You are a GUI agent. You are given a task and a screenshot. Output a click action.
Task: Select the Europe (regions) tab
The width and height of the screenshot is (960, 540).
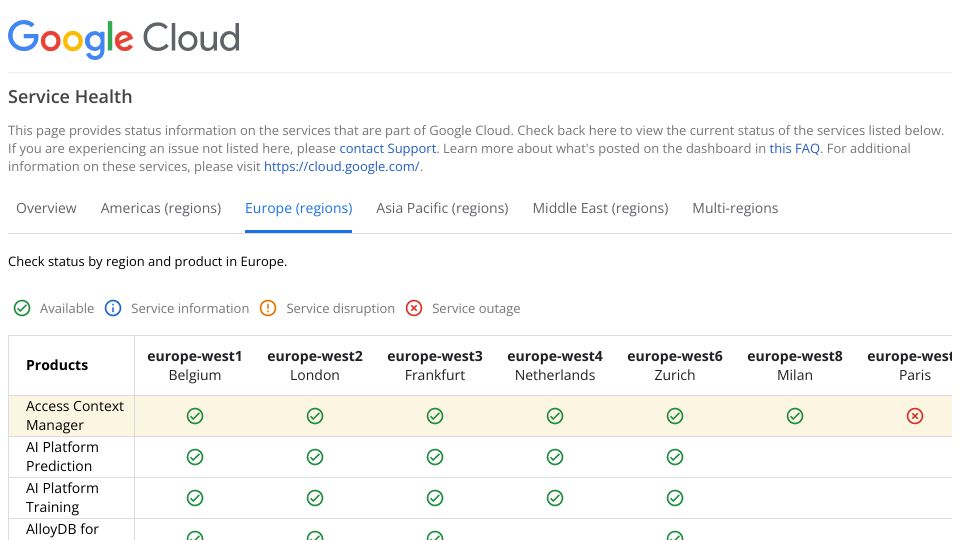coord(298,208)
